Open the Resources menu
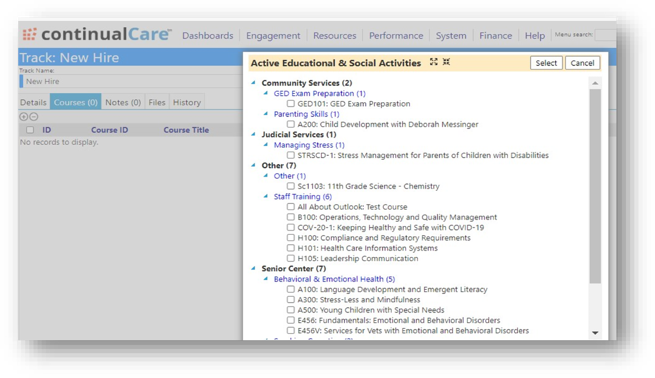The image size is (655, 378). pyautogui.click(x=335, y=36)
